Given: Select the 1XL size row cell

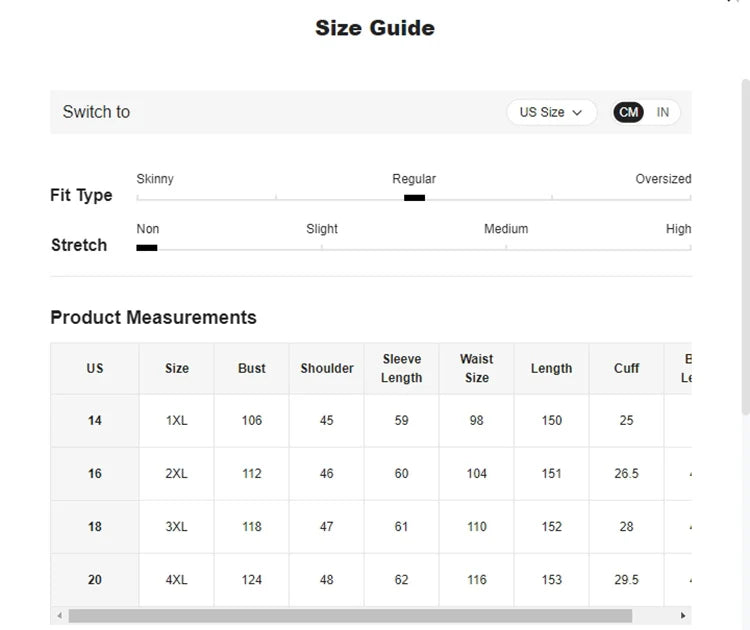Looking at the screenshot, I should [x=177, y=420].
